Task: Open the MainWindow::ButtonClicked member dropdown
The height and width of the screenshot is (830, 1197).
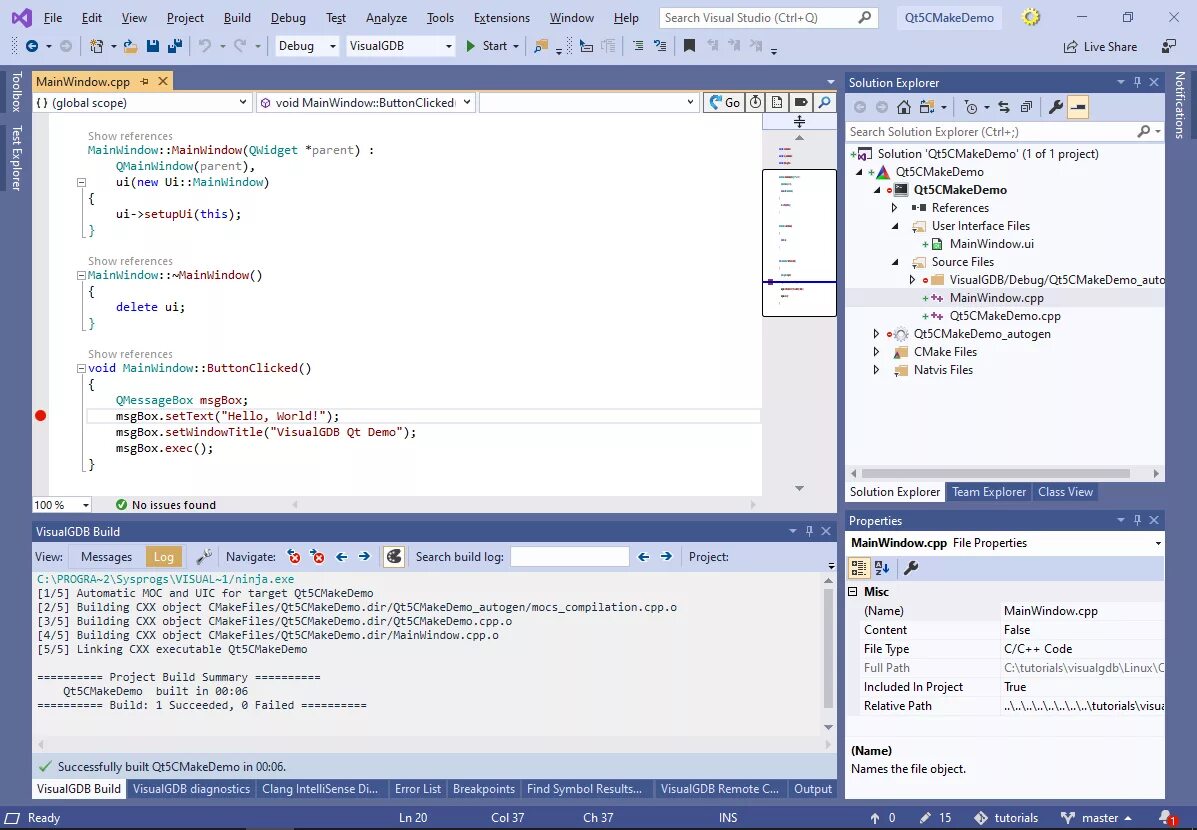Action: 366,102
